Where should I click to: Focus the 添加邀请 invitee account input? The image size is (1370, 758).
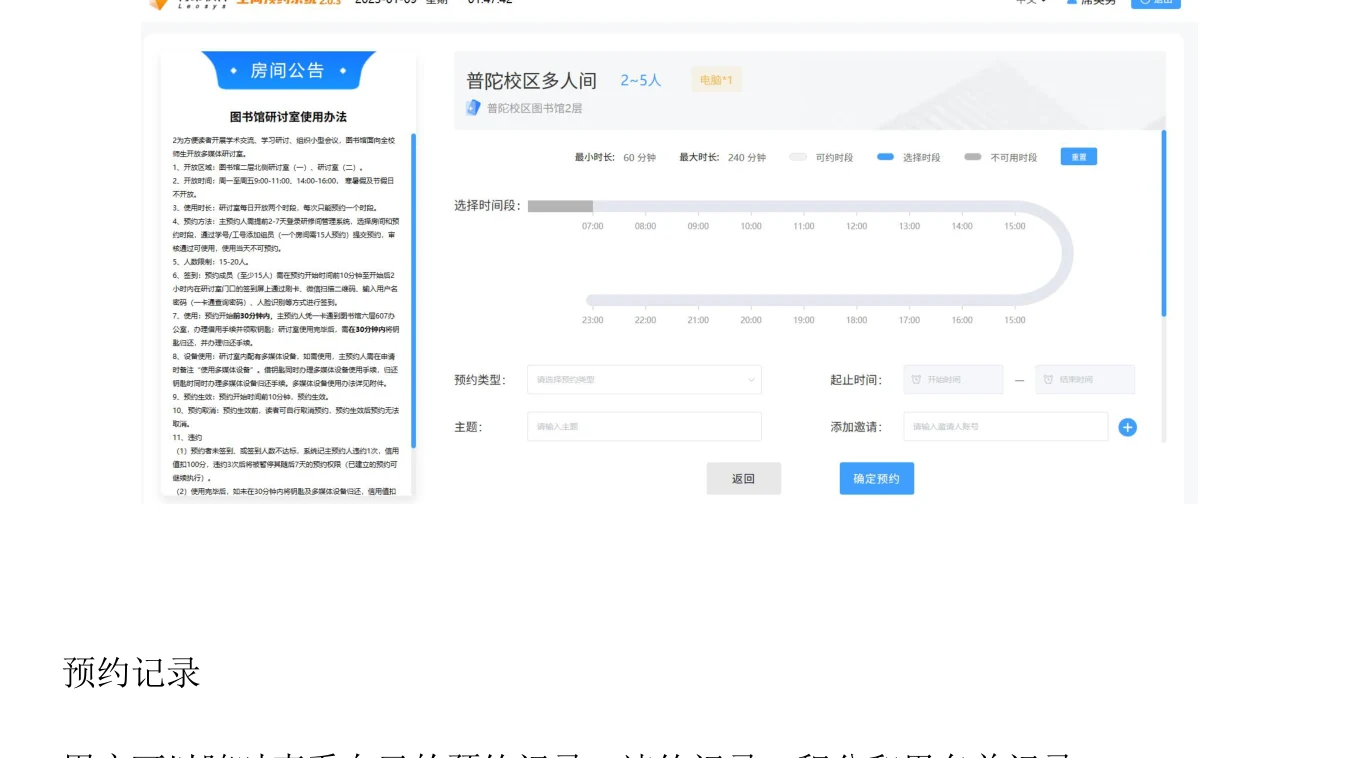(x=1005, y=427)
